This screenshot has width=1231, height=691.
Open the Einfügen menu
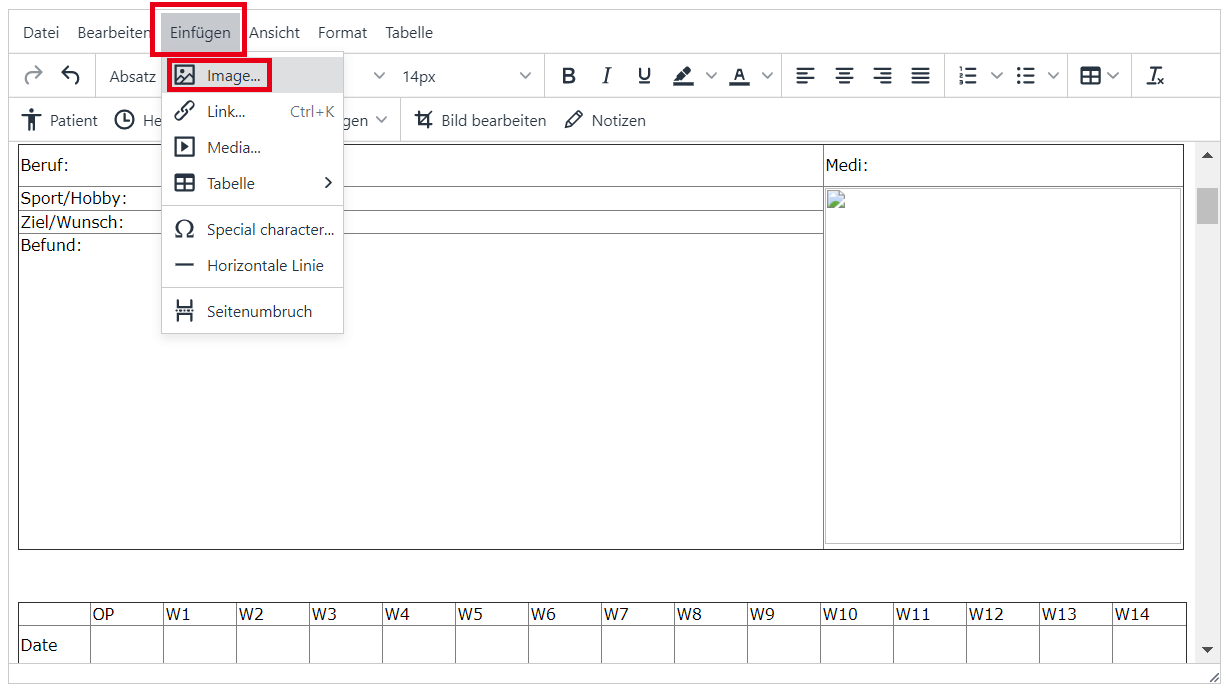coord(200,32)
